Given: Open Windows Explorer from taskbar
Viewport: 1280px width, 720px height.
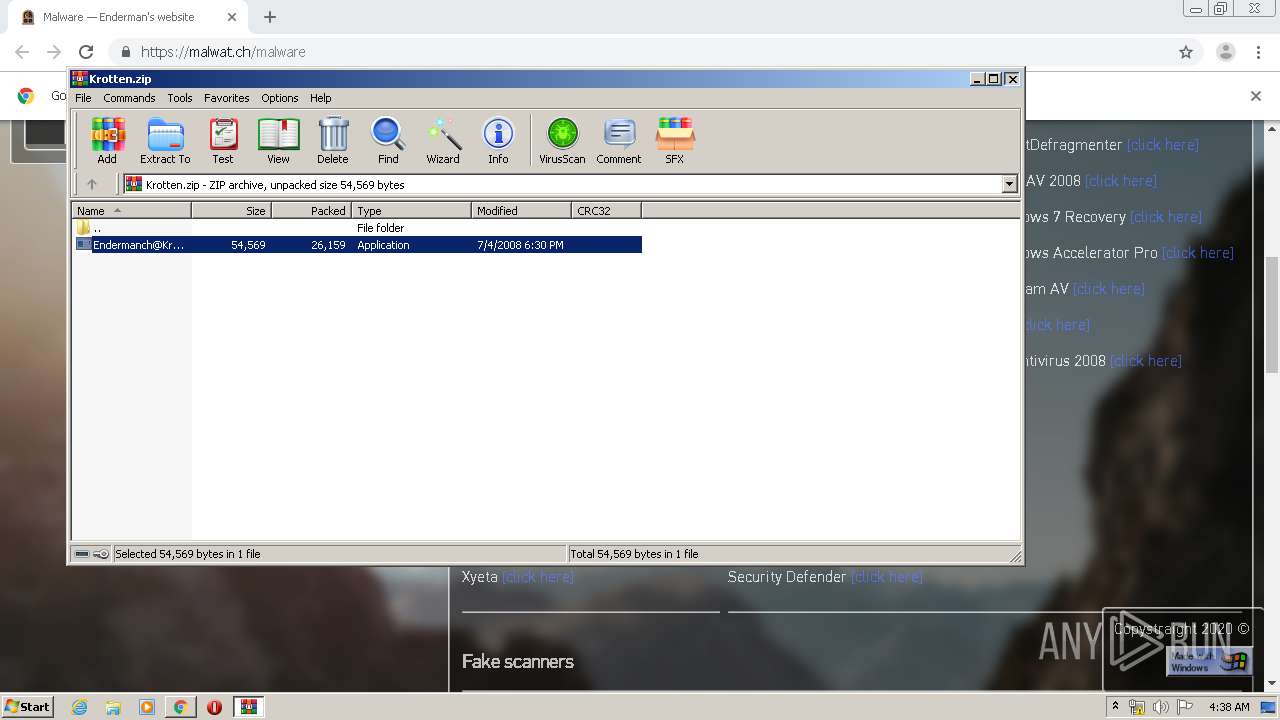Looking at the screenshot, I should [x=113, y=707].
